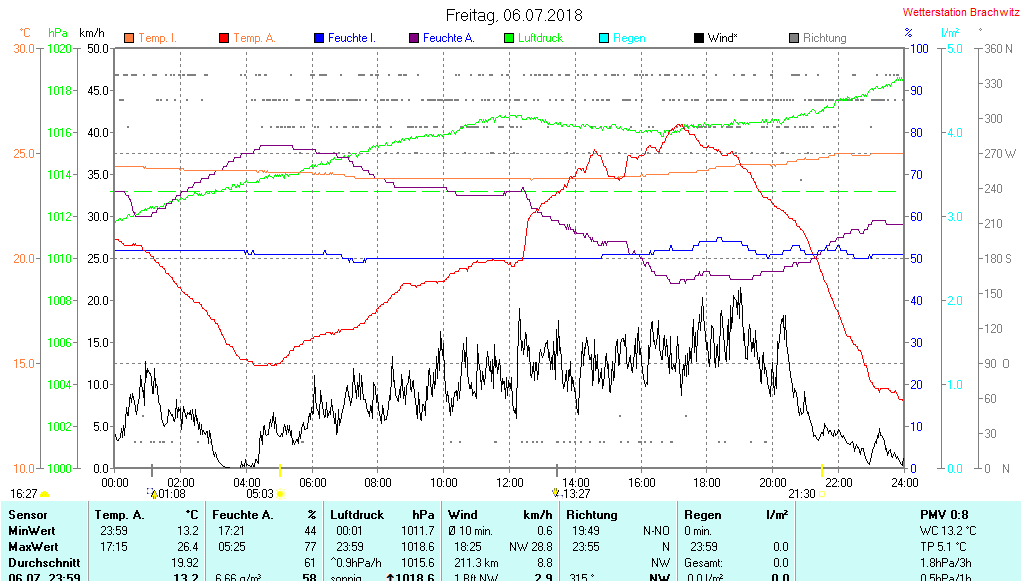This screenshot has height=581, width=1021.
Task: Select the purple Feuchte A. legend square
Action: (x=414, y=38)
